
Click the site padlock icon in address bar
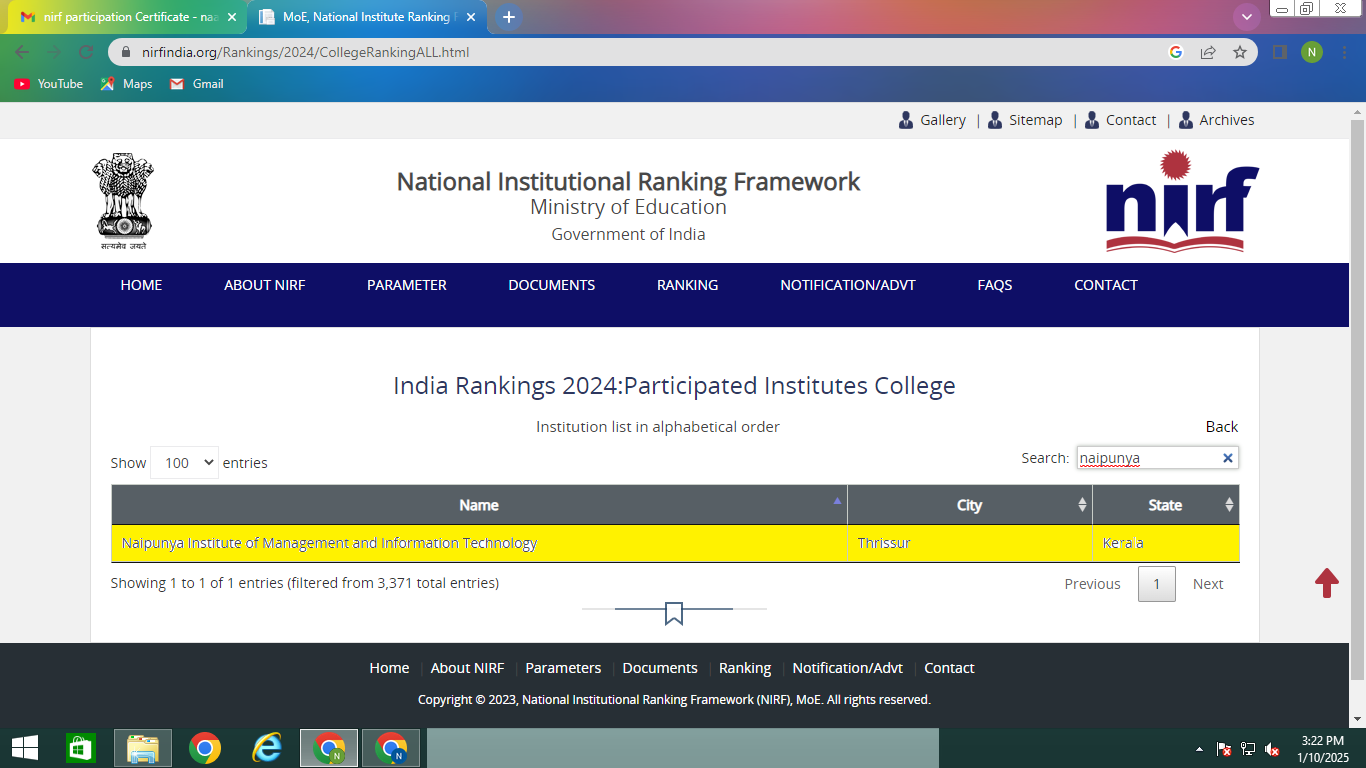tap(126, 52)
